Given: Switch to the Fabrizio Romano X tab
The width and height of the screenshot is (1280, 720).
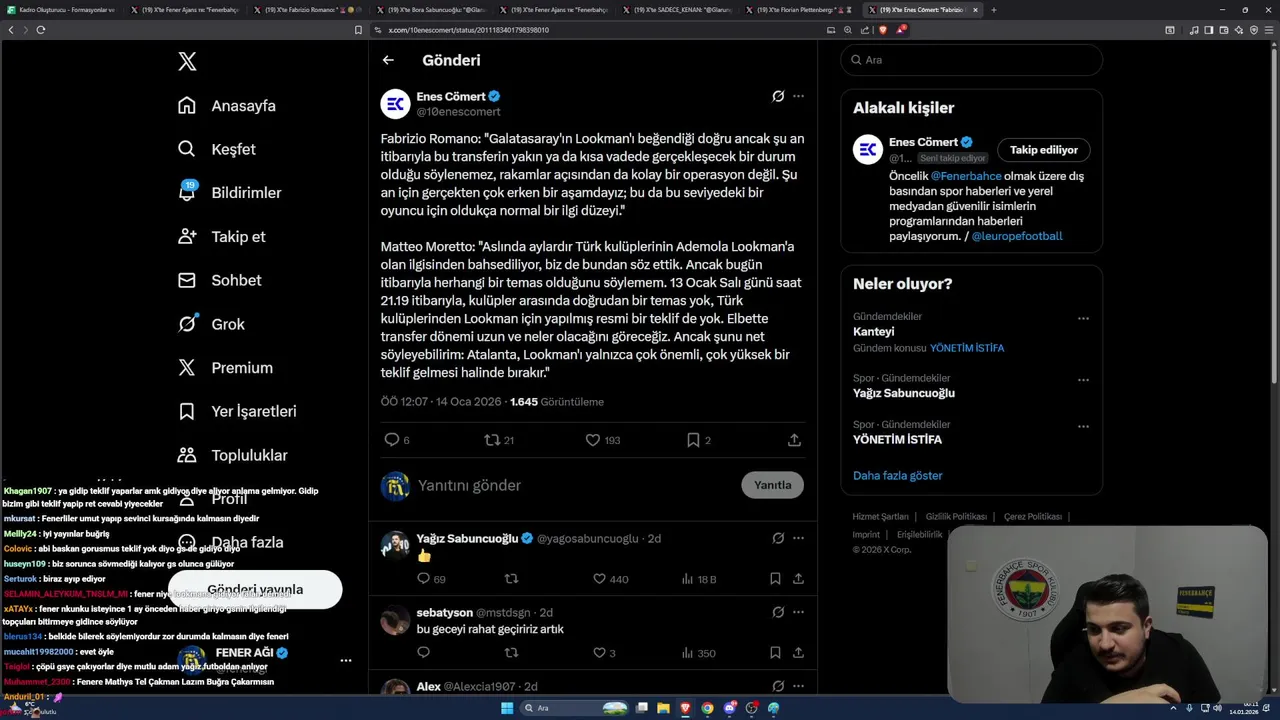Looking at the screenshot, I should pos(305,9).
